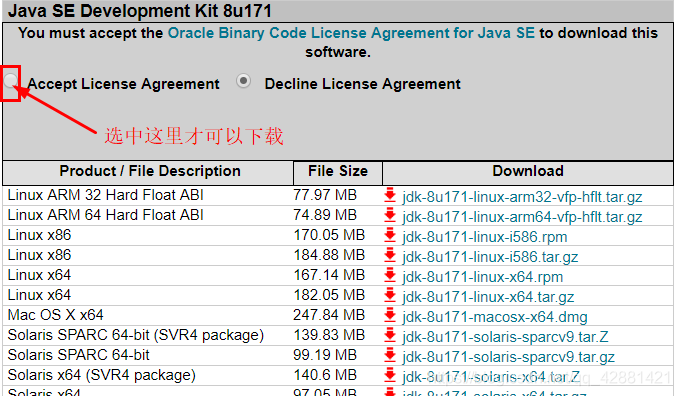Download jdk-8u171-linux-i586.tar.gz file link
This screenshot has height=396, width=679.
[x=490, y=257]
